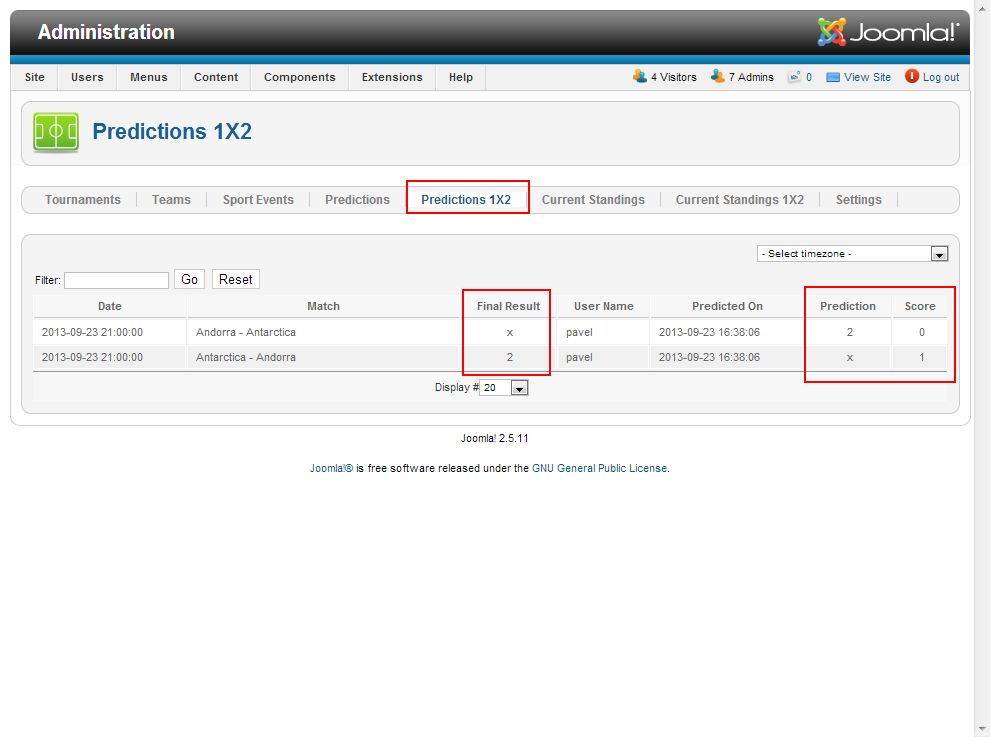Image resolution: width=990 pixels, height=737 pixels.
Task: Open the Extensions menu
Action: [392, 77]
